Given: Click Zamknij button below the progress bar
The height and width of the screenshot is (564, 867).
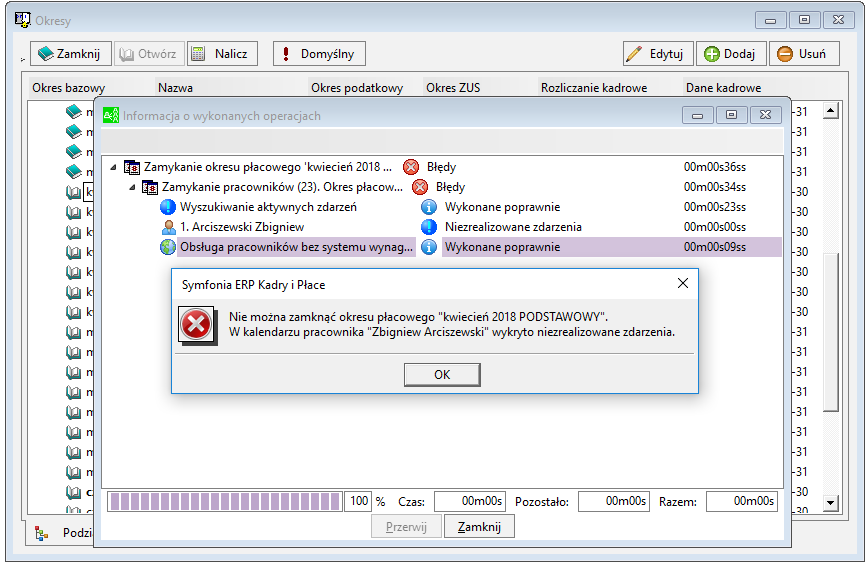Looking at the screenshot, I should 479,526.
